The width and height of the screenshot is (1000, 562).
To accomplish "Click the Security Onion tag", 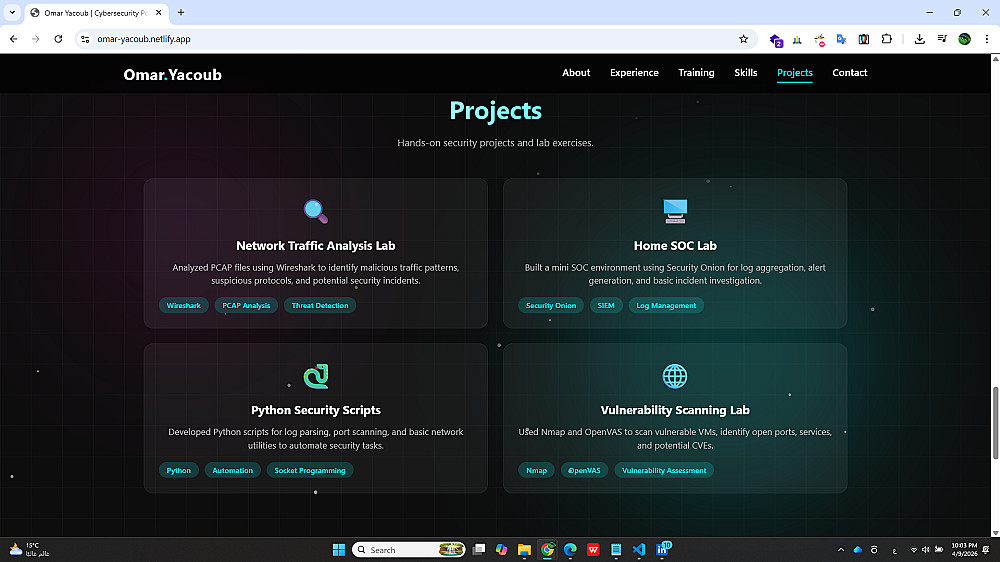I will click(x=551, y=306).
